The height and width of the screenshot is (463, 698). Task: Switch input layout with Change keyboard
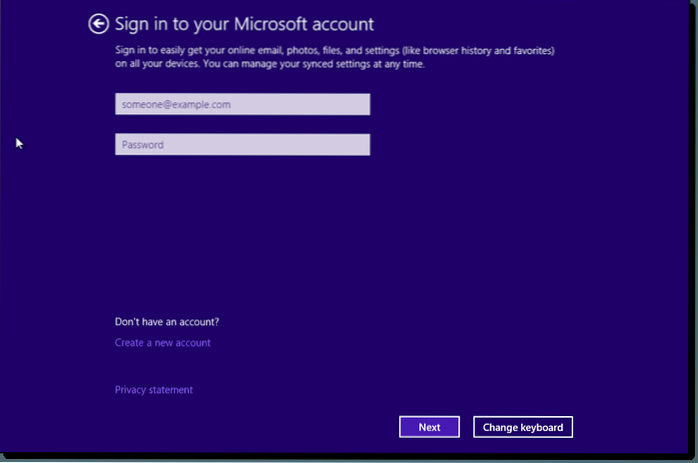pos(522,427)
